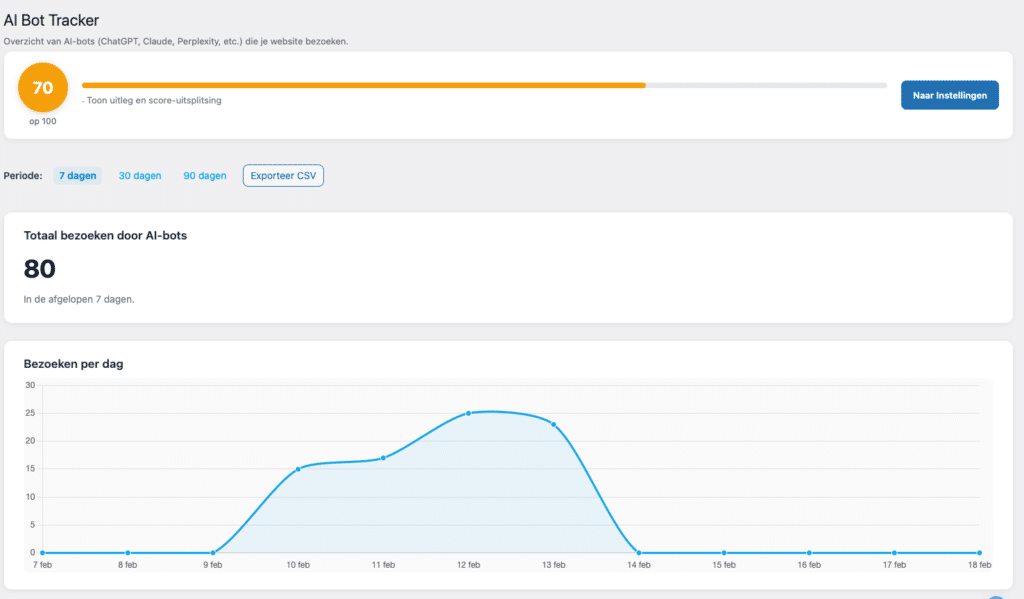Select the 11 feb data point on chart
Viewport: 1024px width, 599px height.
(x=383, y=458)
